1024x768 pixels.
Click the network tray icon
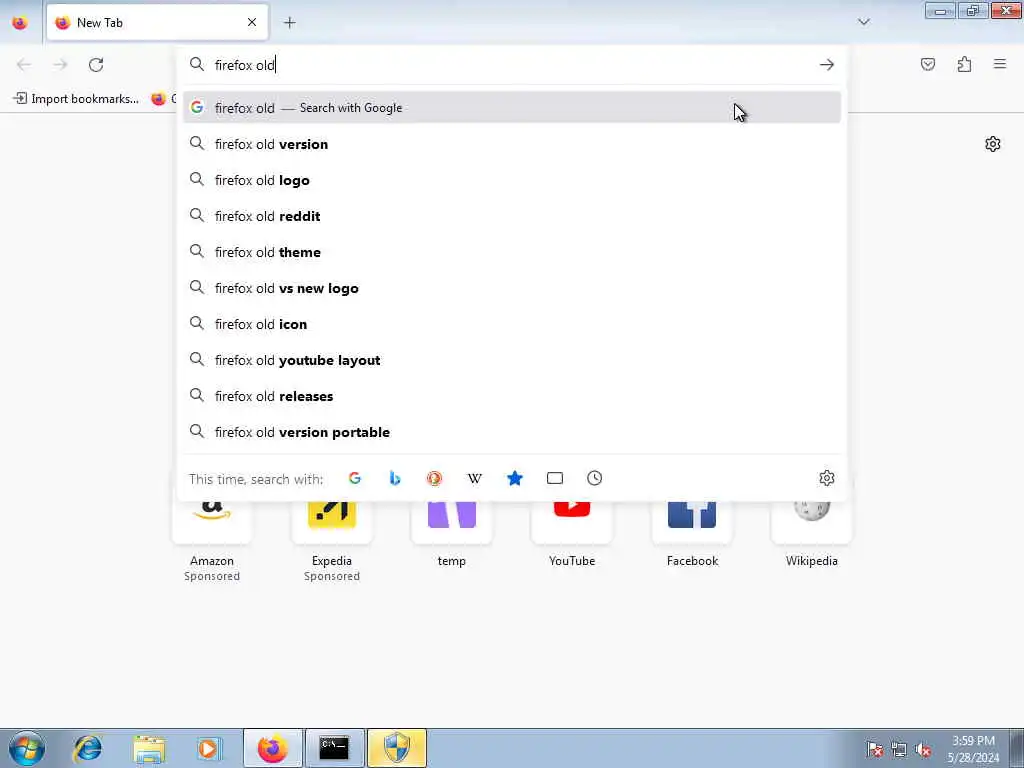[x=899, y=749]
